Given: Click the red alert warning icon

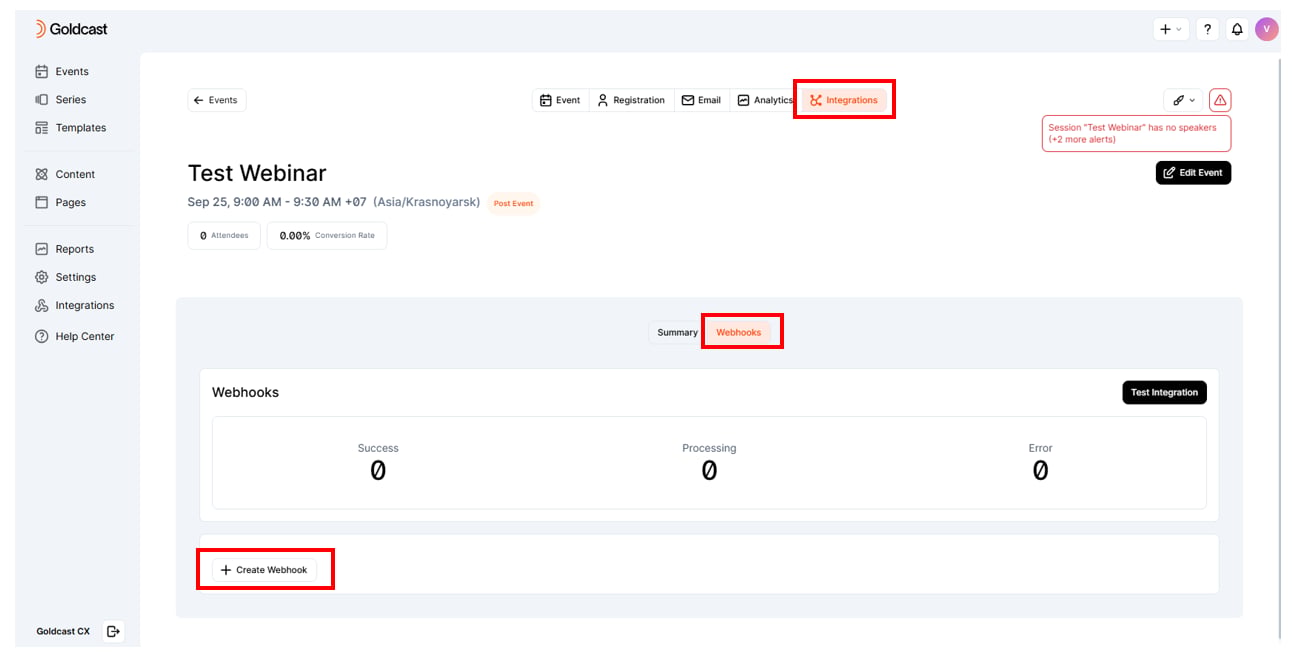Looking at the screenshot, I should click(x=1220, y=100).
